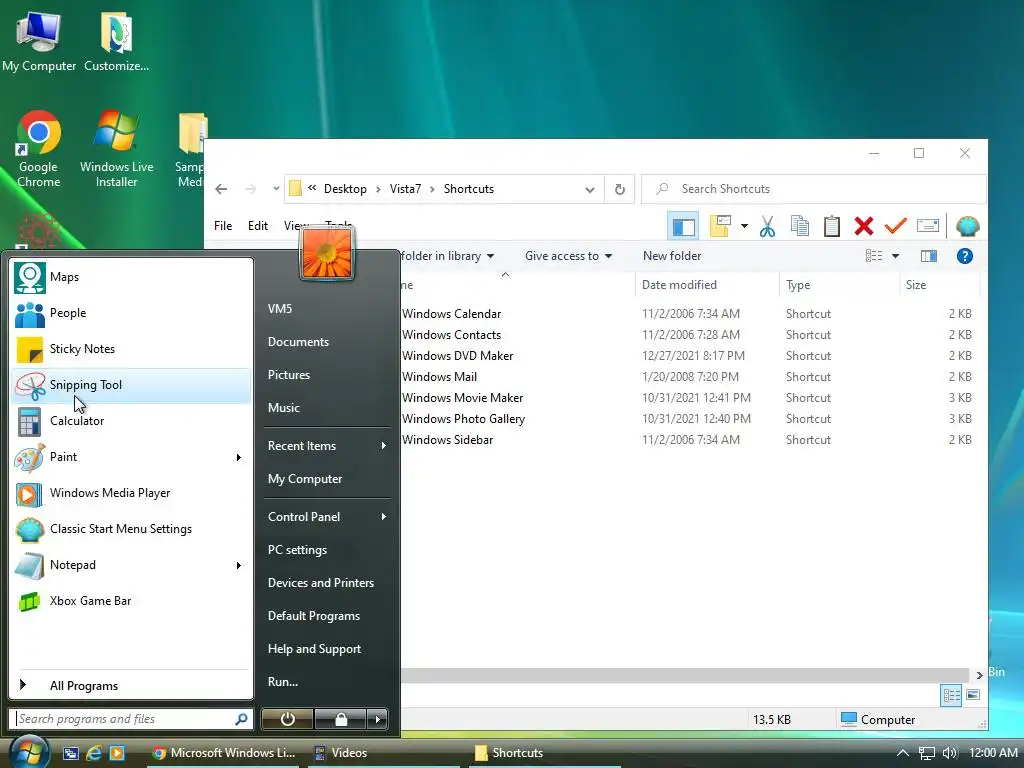Screen dimensions: 1024x768
Task: Expand Control Panel submenu
Action: pos(328,517)
